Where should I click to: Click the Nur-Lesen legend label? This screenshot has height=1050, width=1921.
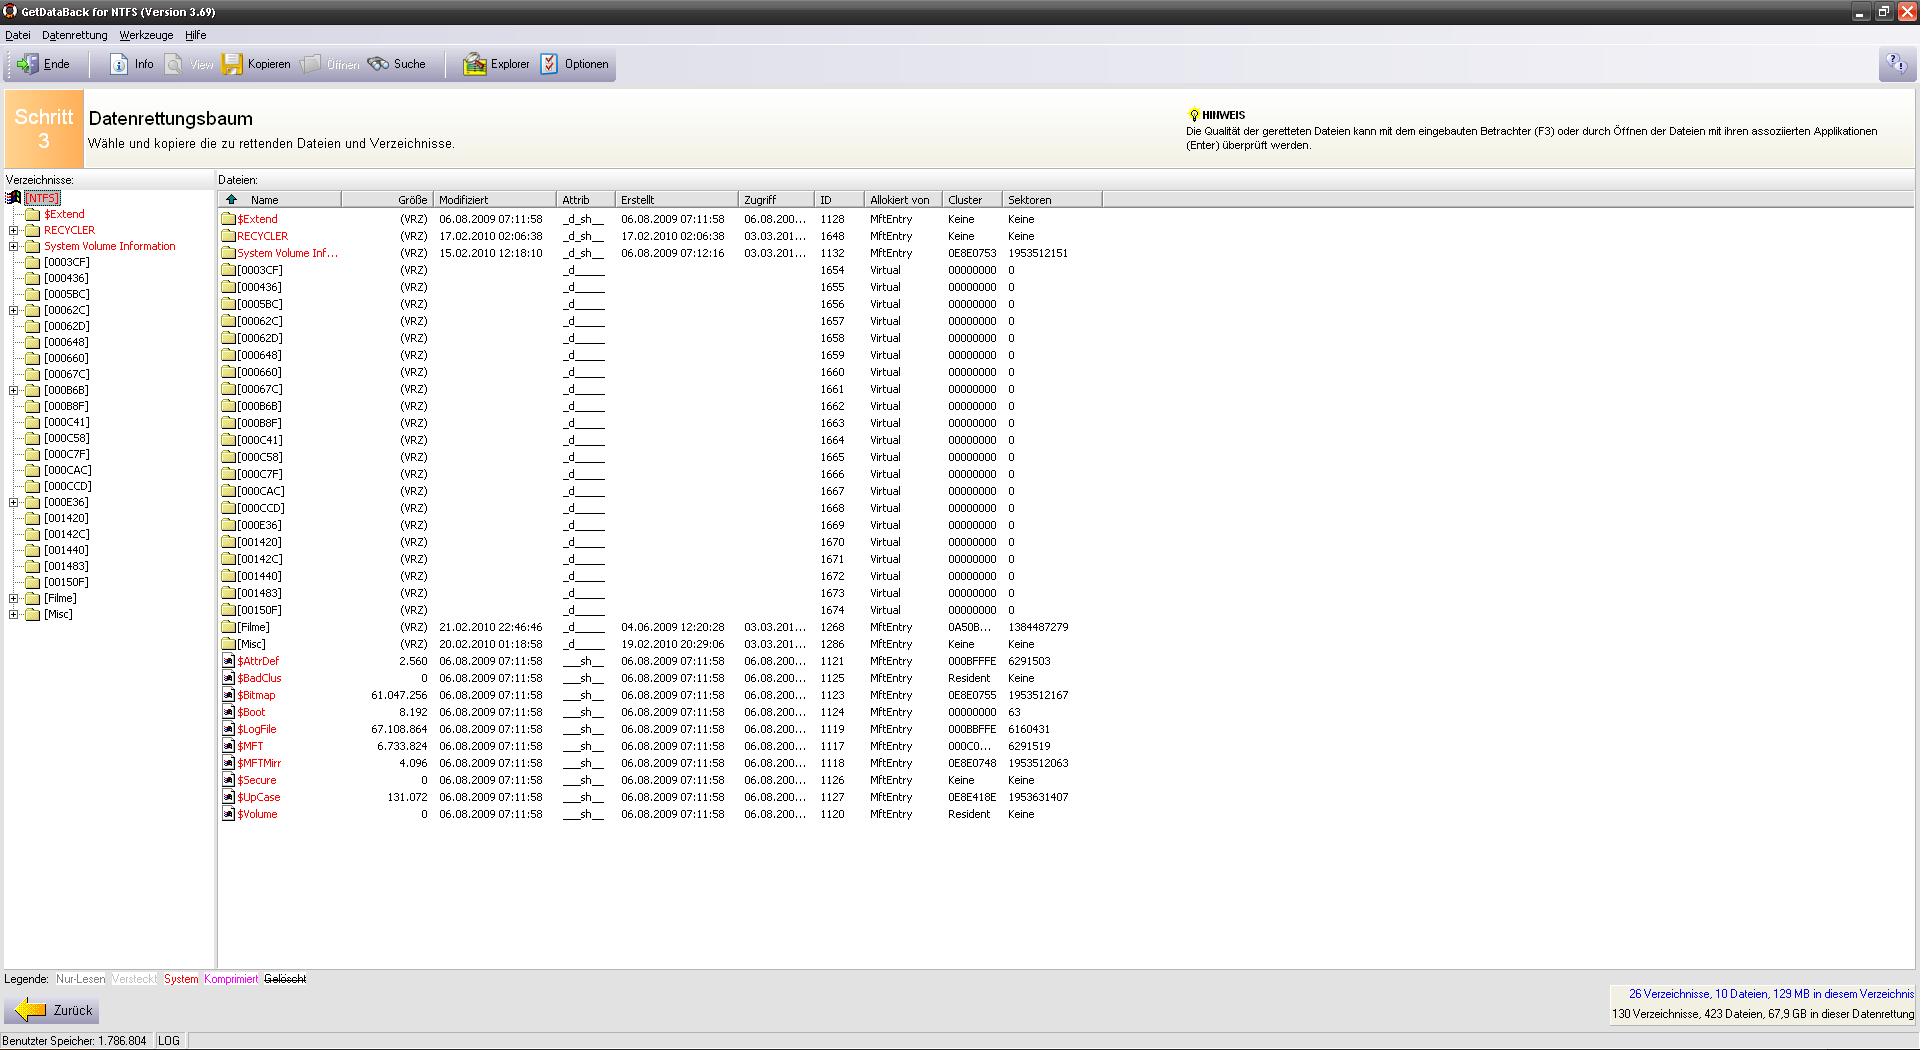[80, 979]
